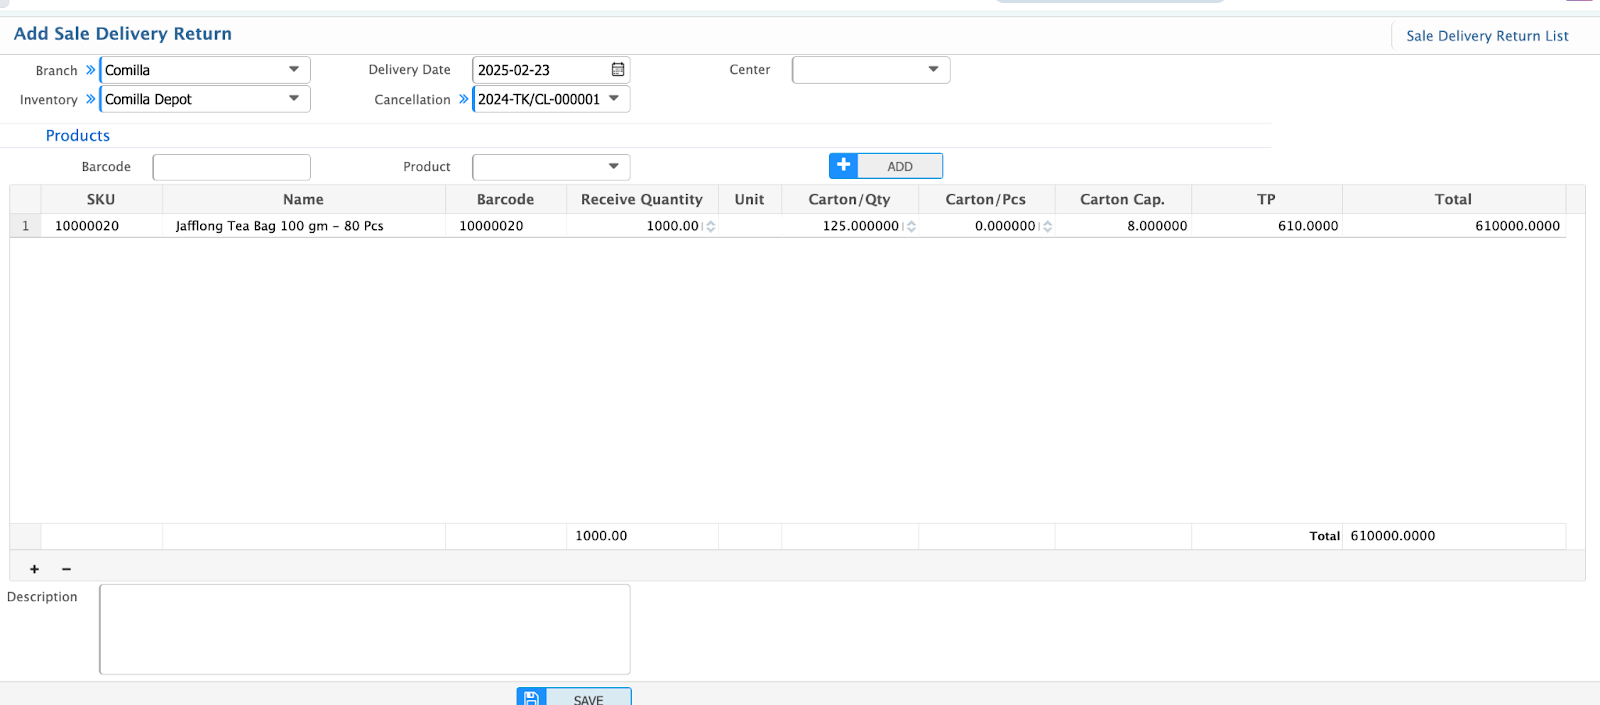
Task: Click the Carton/Pcs column header
Action: pos(986,199)
